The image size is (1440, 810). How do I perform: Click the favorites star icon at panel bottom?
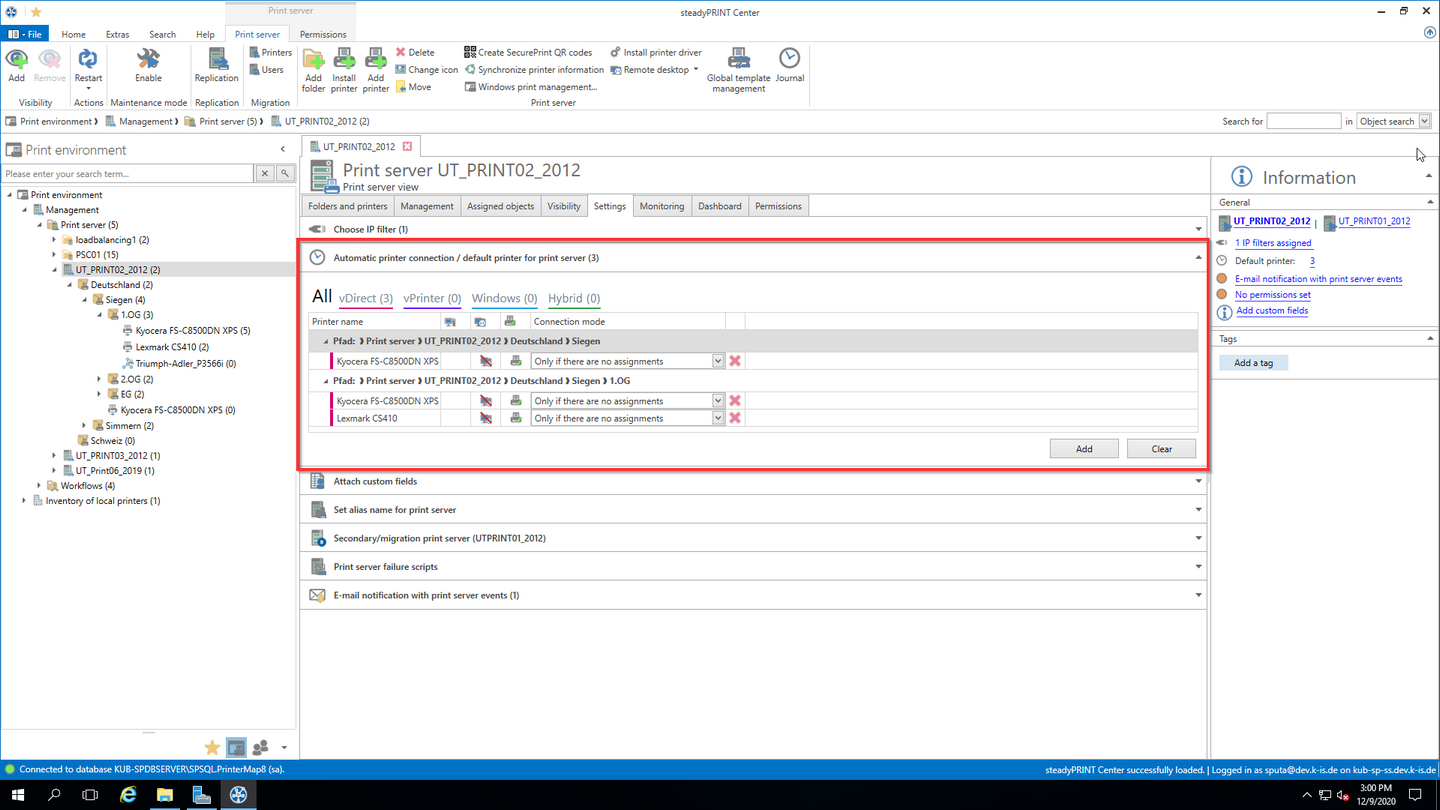(212, 748)
